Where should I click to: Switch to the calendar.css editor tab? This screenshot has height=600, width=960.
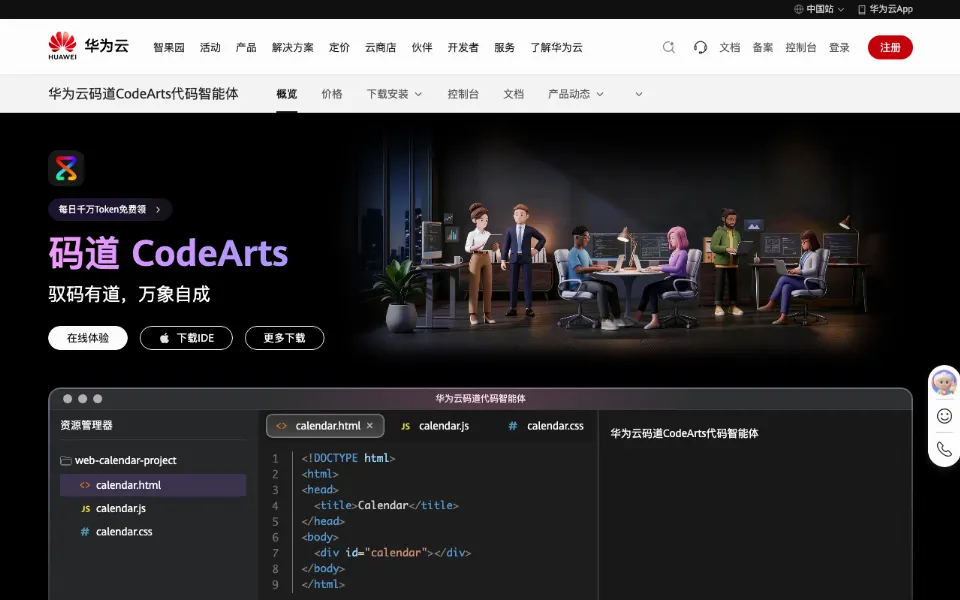(x=546, y=426)
